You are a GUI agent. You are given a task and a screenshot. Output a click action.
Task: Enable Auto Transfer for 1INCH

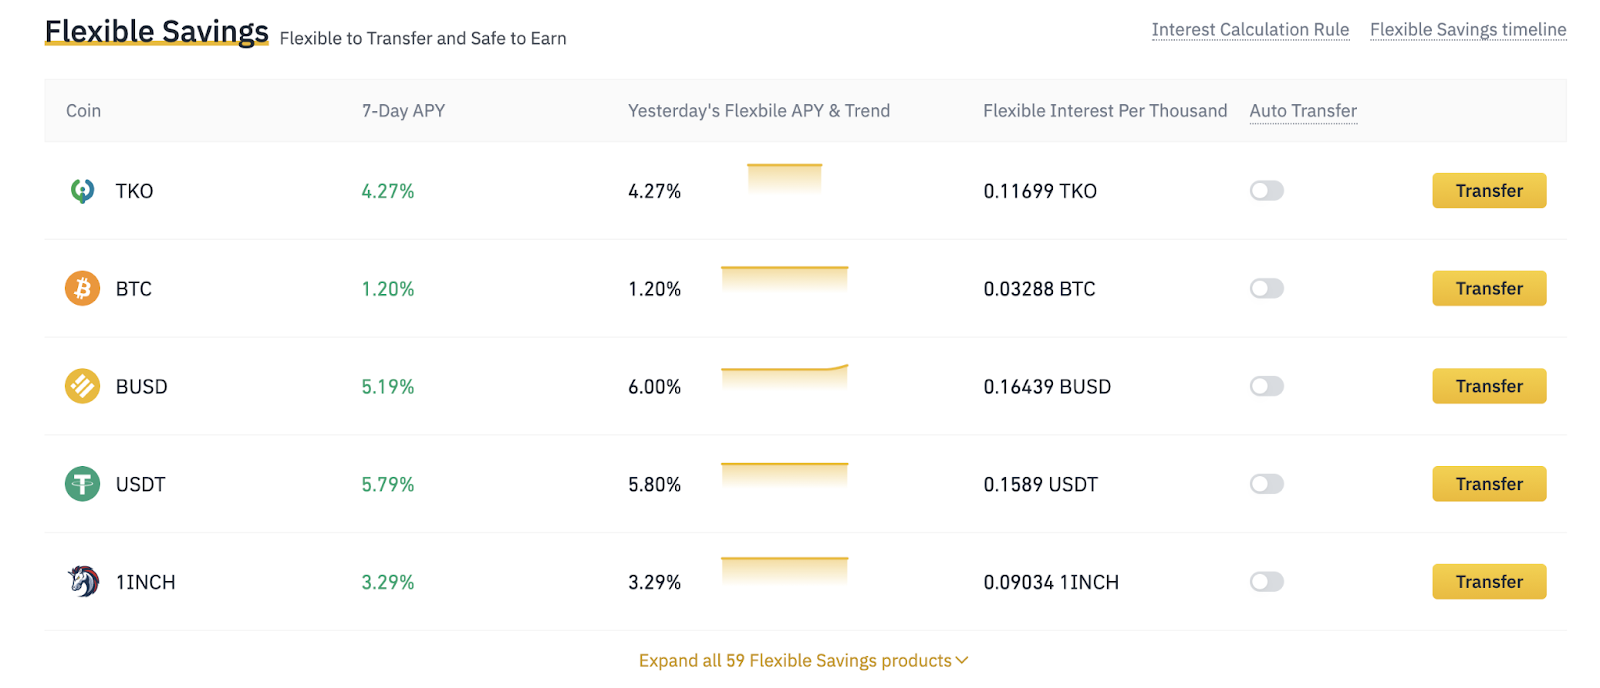1266,582
